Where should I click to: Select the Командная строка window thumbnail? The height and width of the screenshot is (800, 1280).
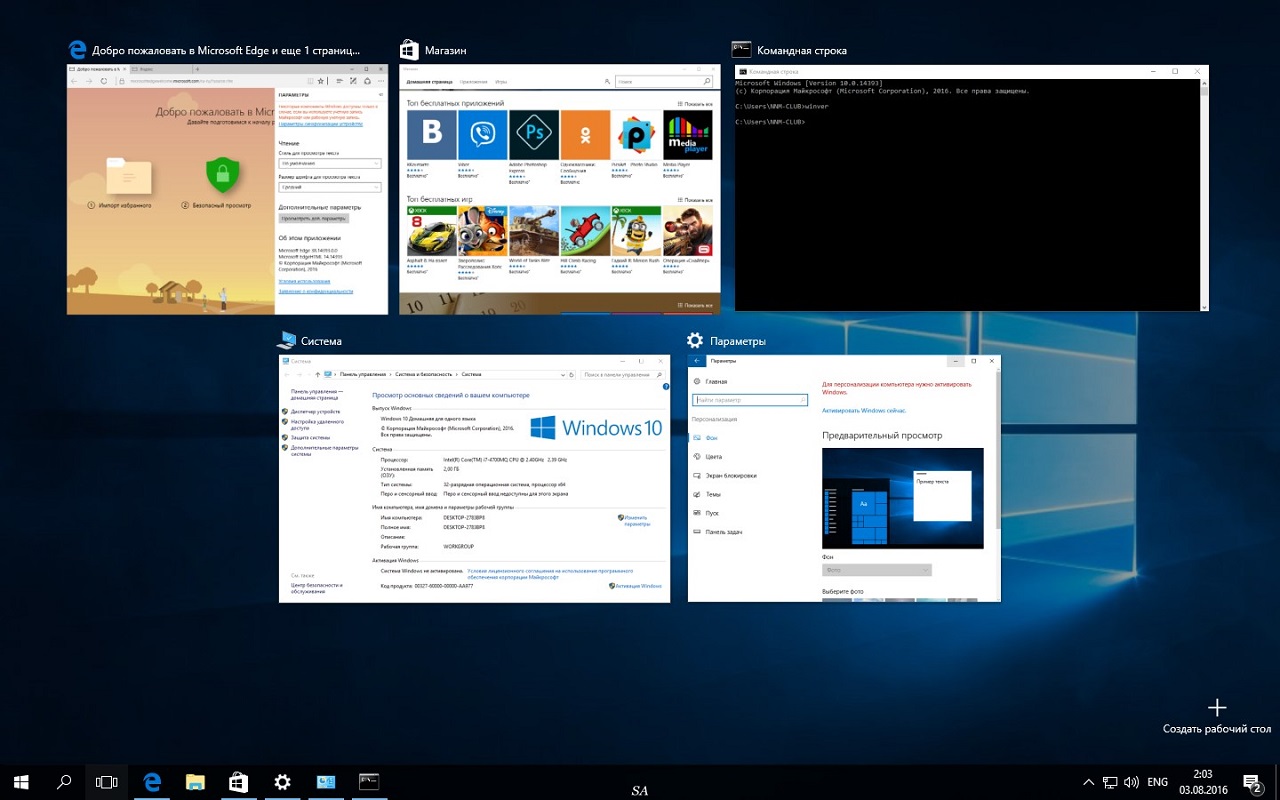coord(971,188)
